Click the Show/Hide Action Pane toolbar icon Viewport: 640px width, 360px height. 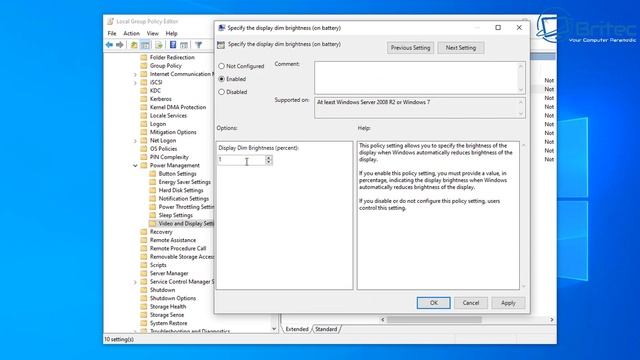pyautogui.click(x=184, y=45)
